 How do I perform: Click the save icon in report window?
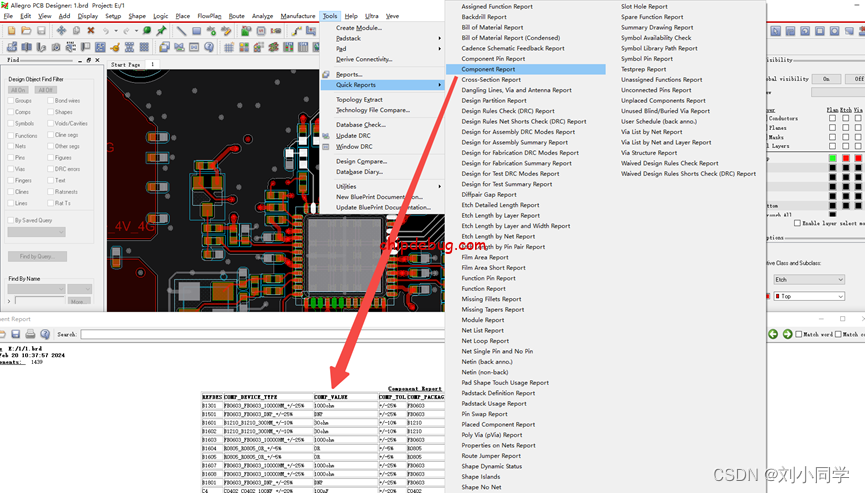pyautogui.click(x=16, y=334)
